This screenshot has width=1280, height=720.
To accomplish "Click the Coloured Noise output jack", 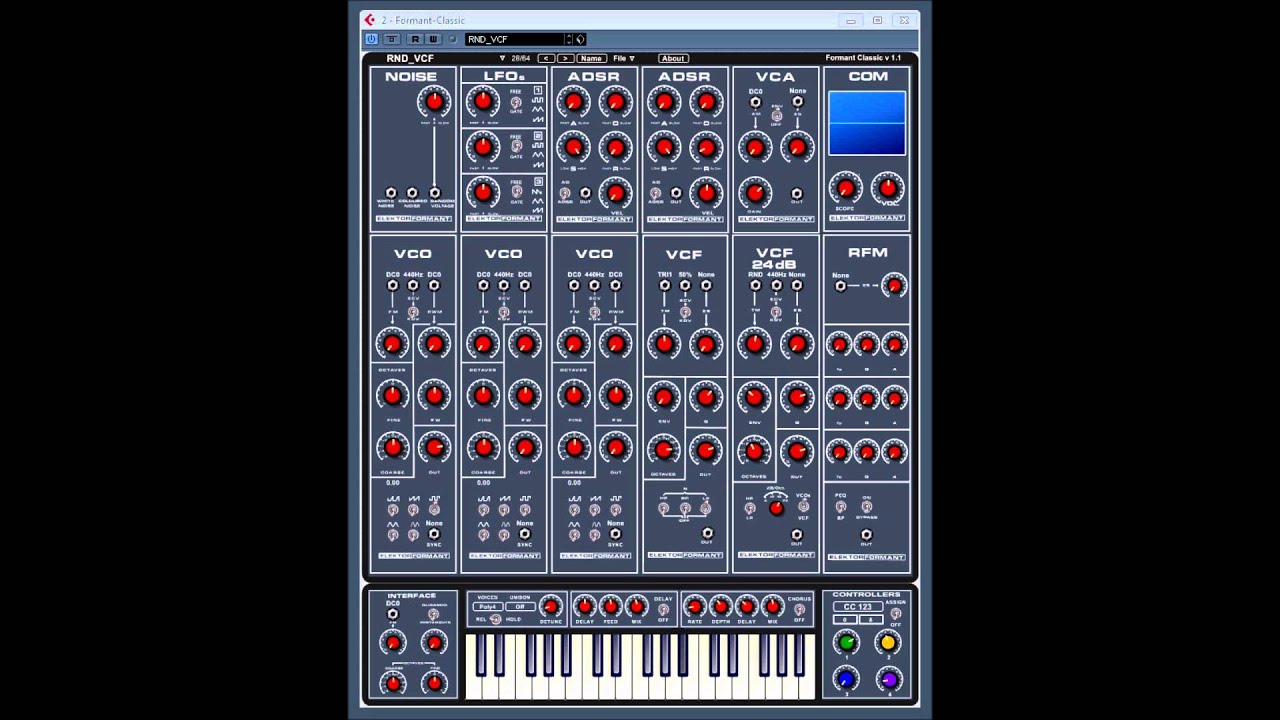I will point(412,193).
